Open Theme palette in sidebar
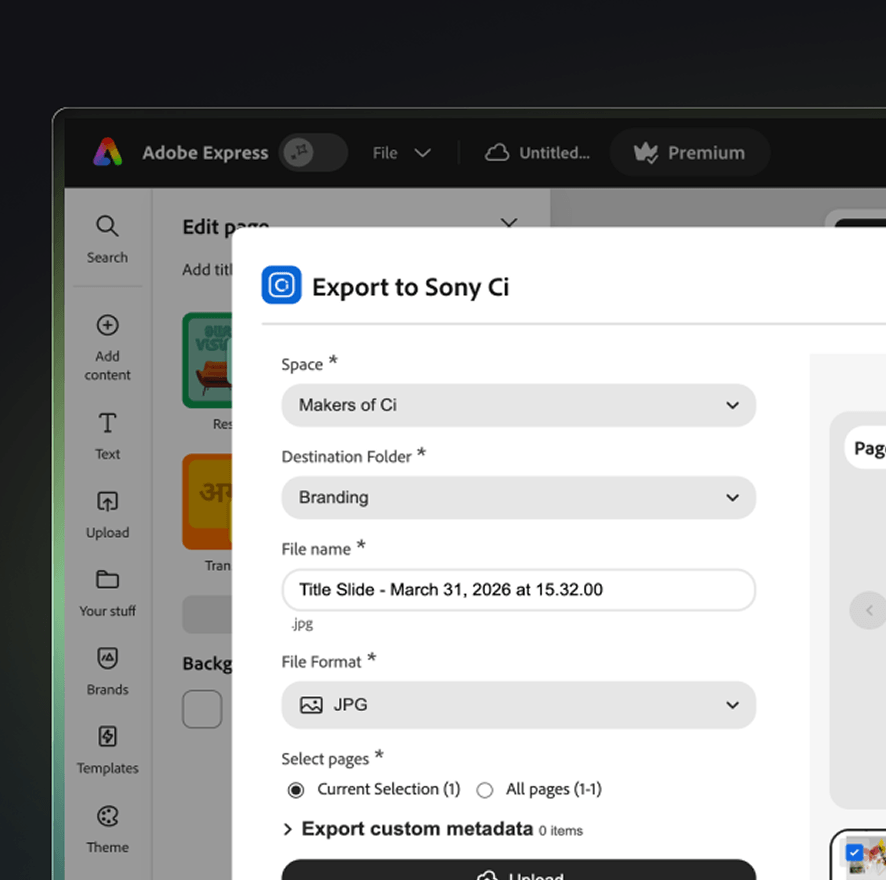The width and height of the screenshot is (886, 880). pos(107,829)
